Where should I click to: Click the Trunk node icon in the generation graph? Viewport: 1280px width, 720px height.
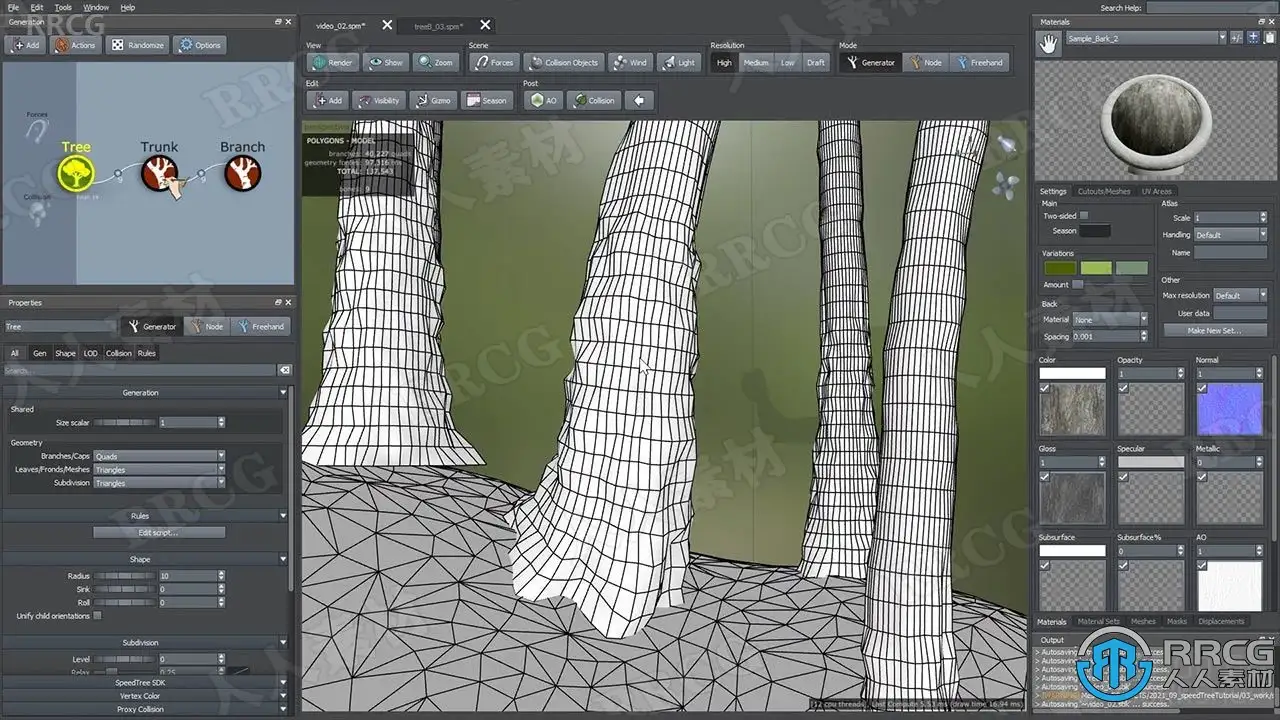[x=159, y=175]
